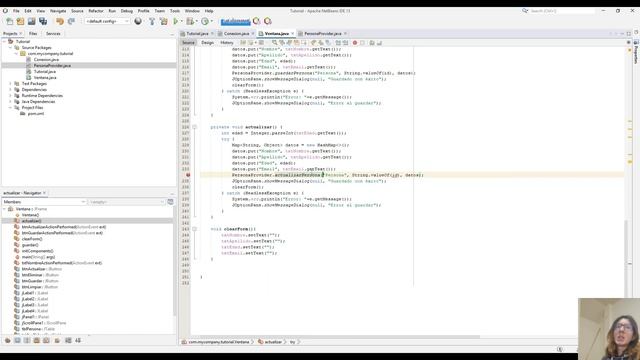
Task: Expand the Java Dependencies node
Action: click(10, 102)
